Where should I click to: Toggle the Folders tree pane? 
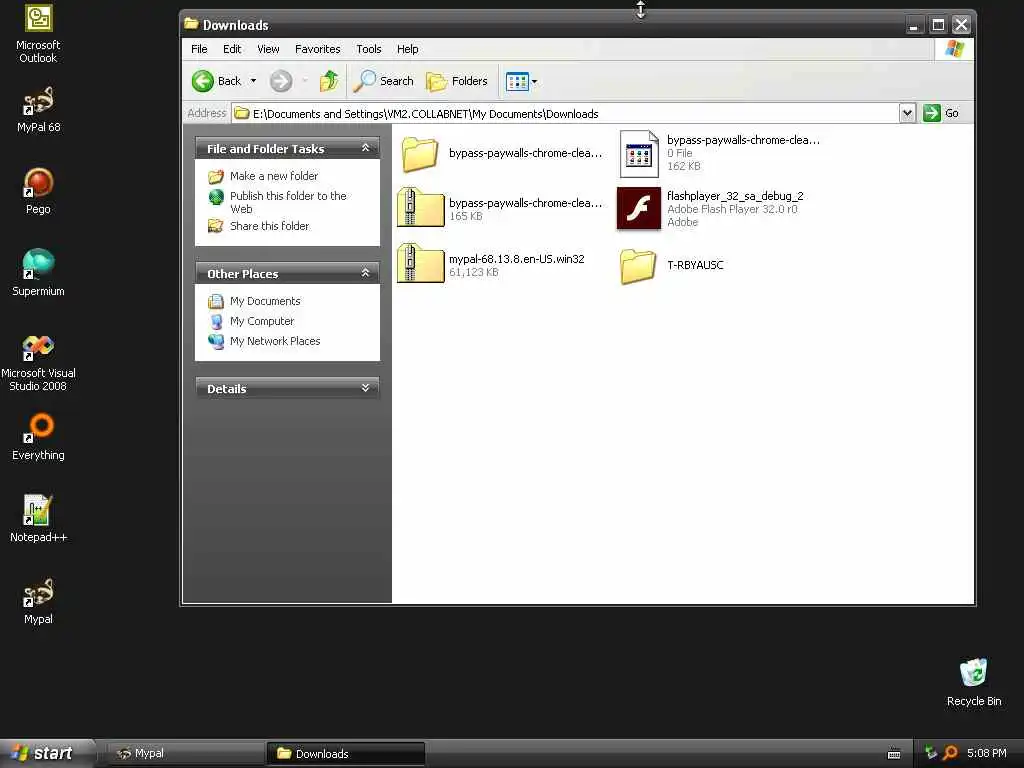click(x=456, y=81)
